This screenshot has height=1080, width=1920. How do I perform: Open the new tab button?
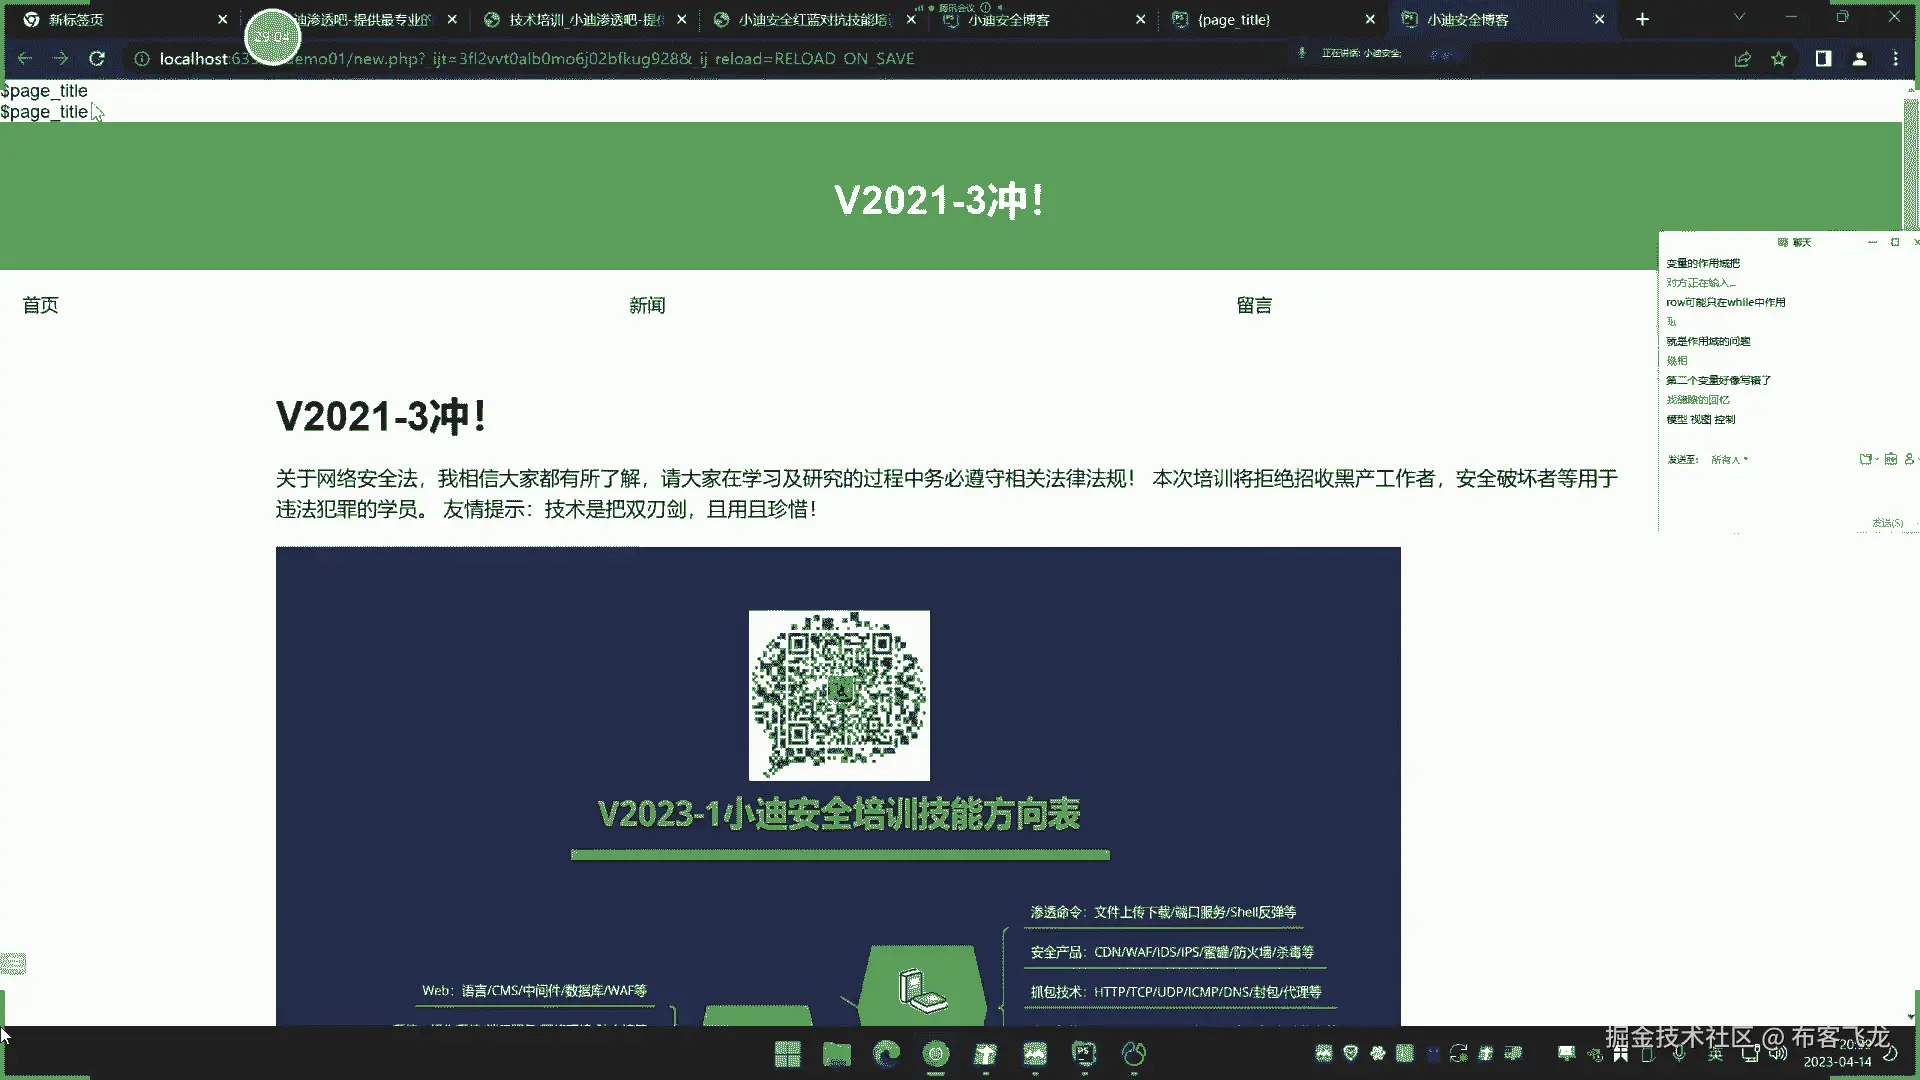(x=1642, y=19)
